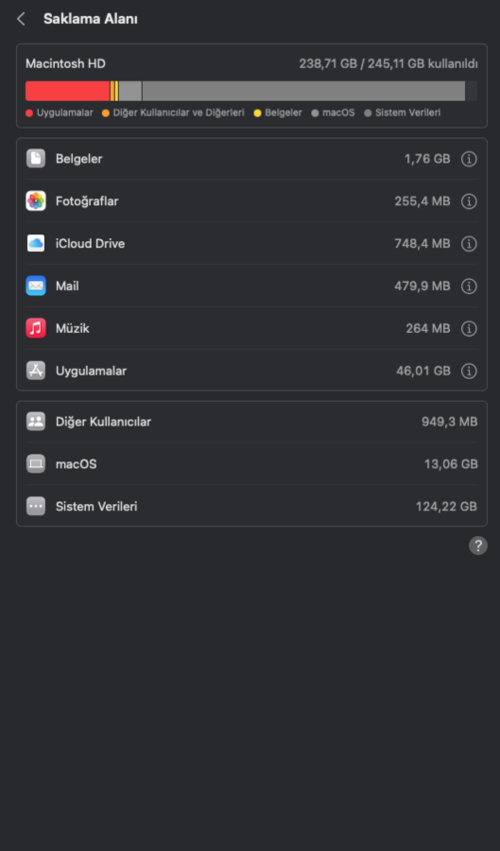Click the large gray Sistem Verileri bar segment
Viewport: 500px width, 851px height.
(303, 91)
